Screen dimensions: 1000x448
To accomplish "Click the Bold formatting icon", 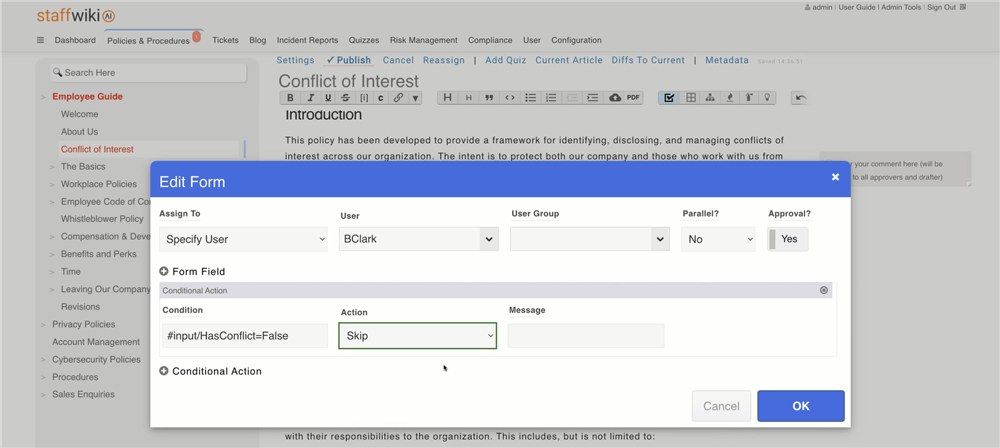I will pos(290,98).
